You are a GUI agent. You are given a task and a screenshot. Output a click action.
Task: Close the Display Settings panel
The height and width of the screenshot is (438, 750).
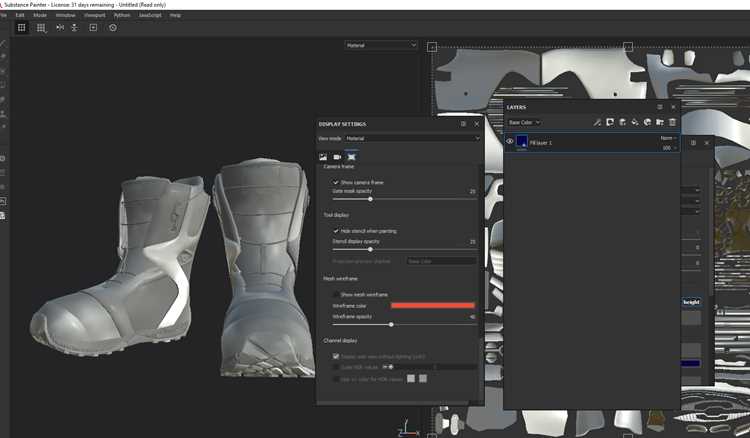[x=476, y=124]
